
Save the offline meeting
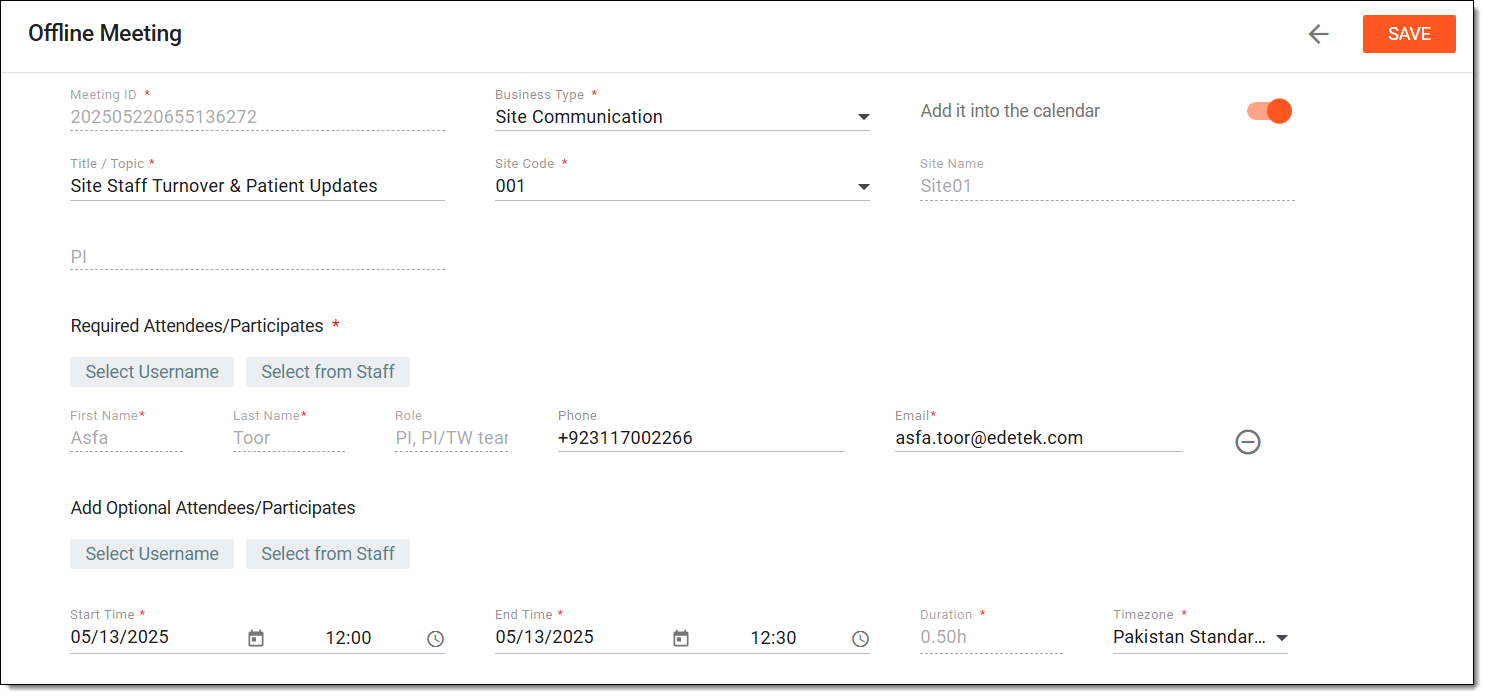(x=1409, y=34)
